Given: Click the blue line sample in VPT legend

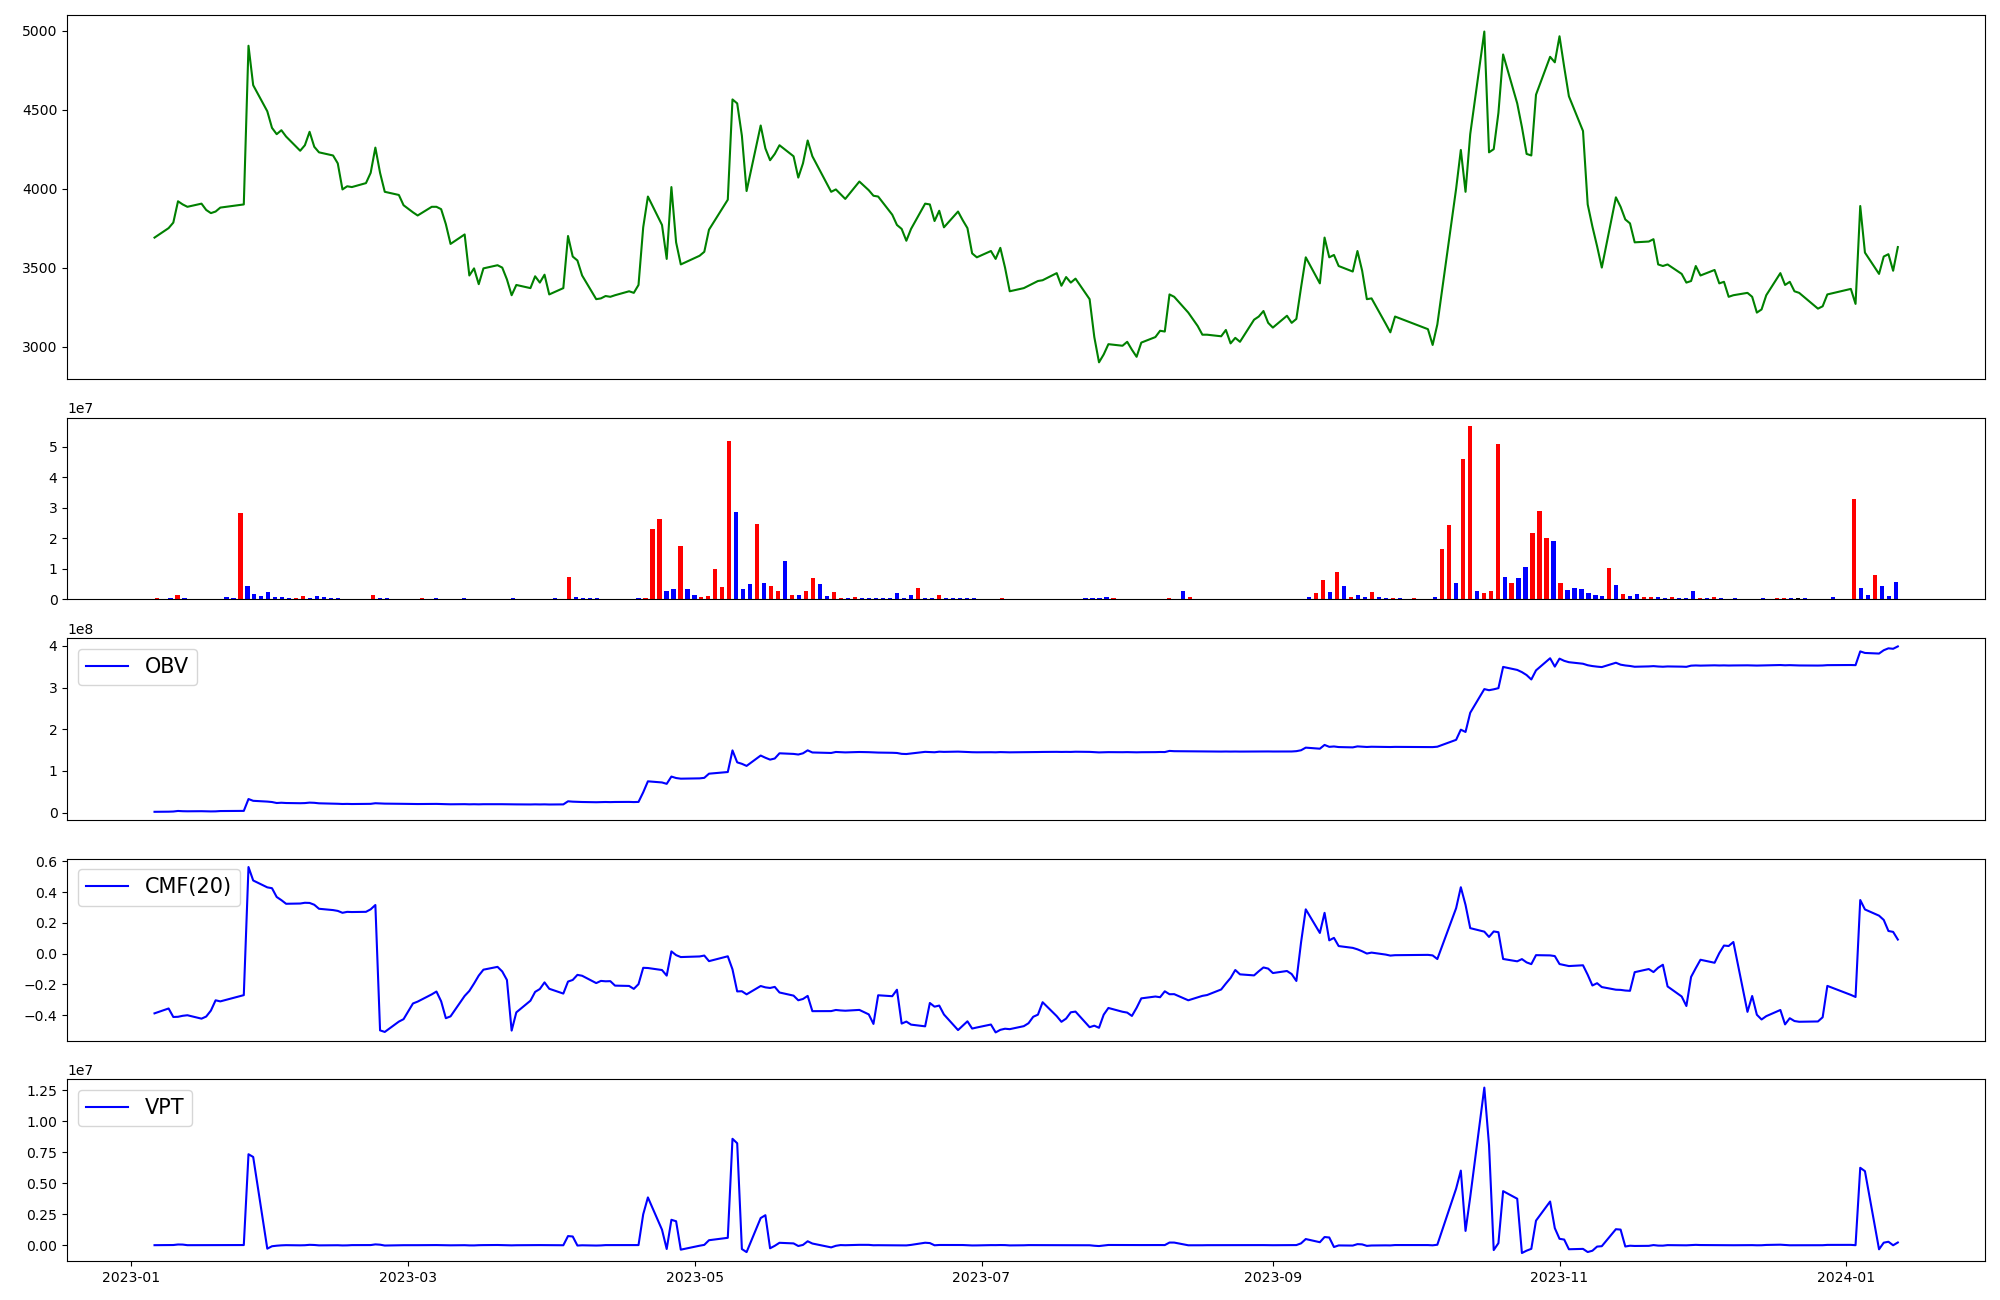Looking at the screenshot, I should [x=107, y=1107].
